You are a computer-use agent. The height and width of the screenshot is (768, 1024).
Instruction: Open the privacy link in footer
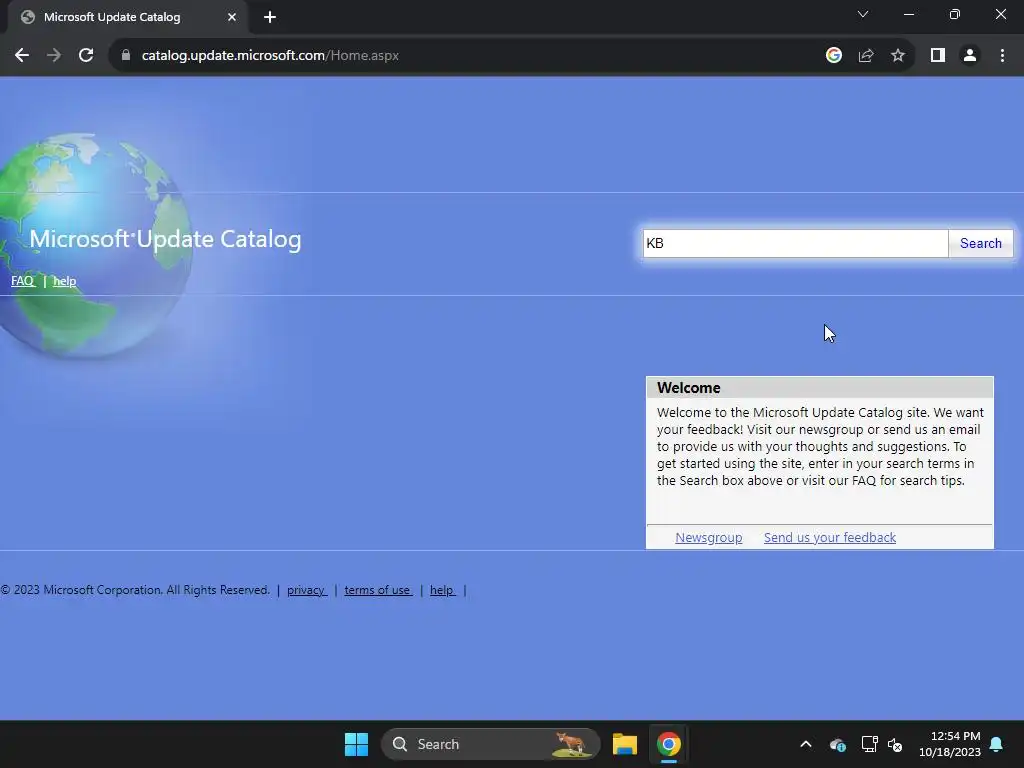[x=306, y=590]
